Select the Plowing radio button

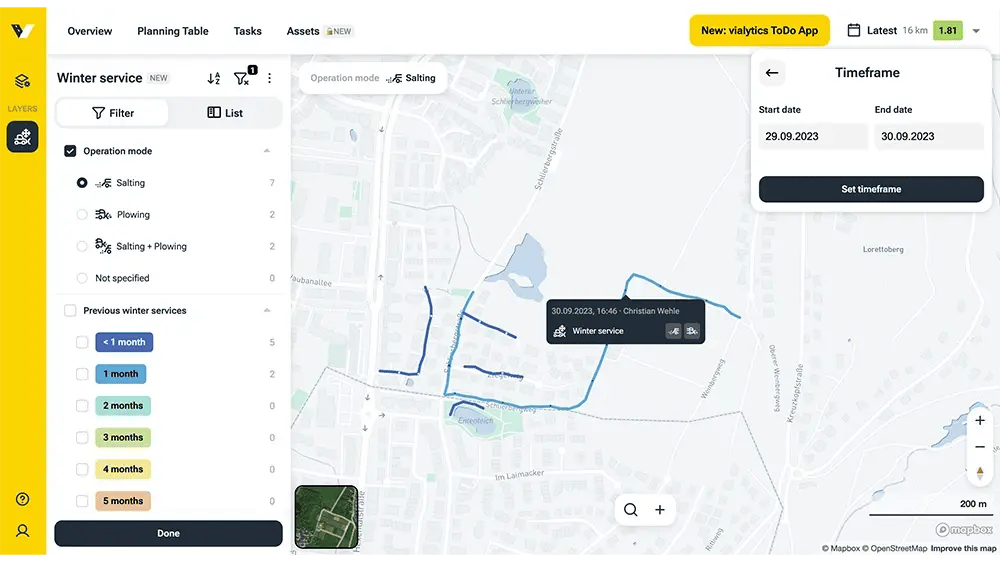point(82,214)
